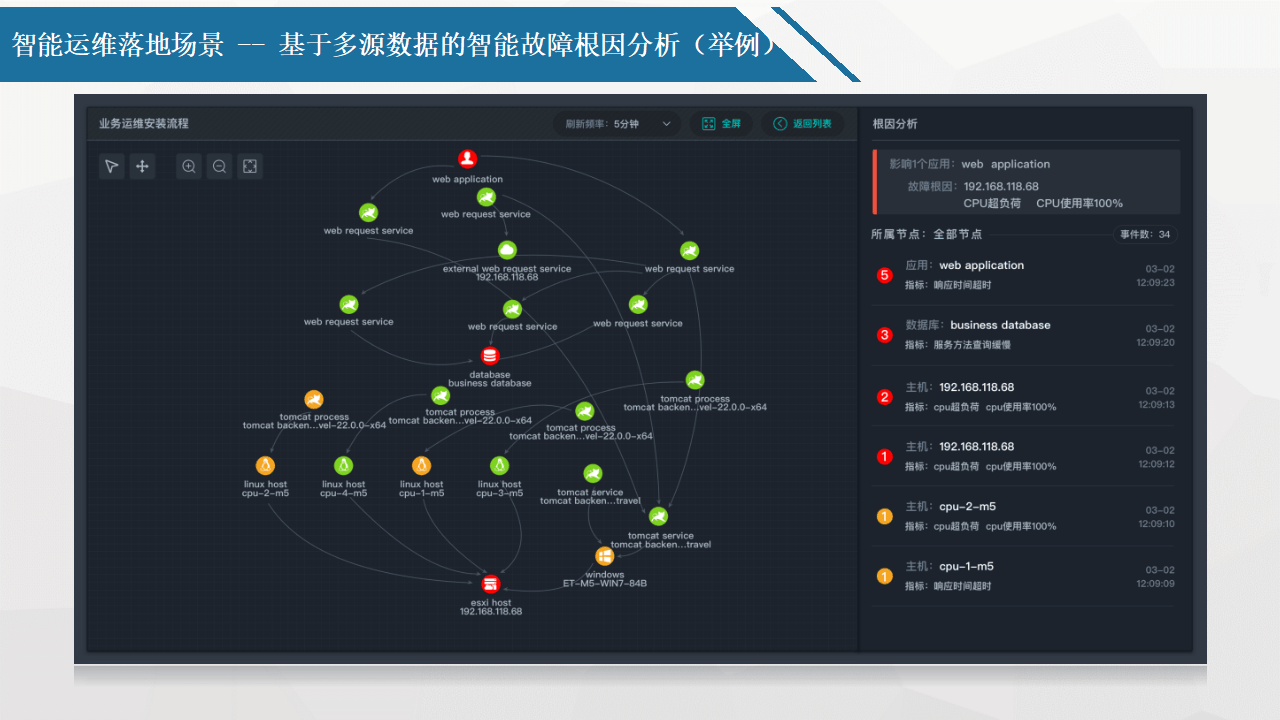The width and height of the screenshot is (1280, 720).
Task: Select the red esxi host node
Action: click(x=490, y=584)
